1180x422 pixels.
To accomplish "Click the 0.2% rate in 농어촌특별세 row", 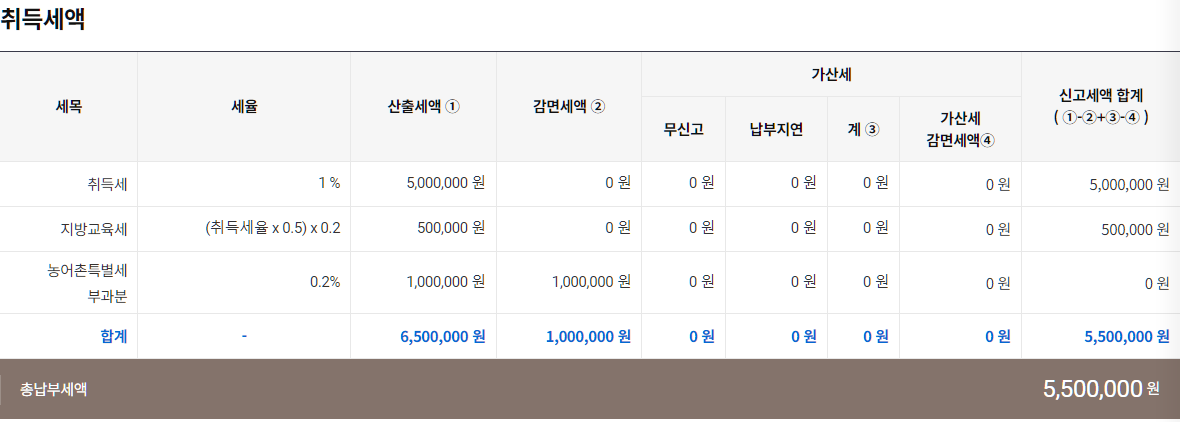I will point(325,282).
